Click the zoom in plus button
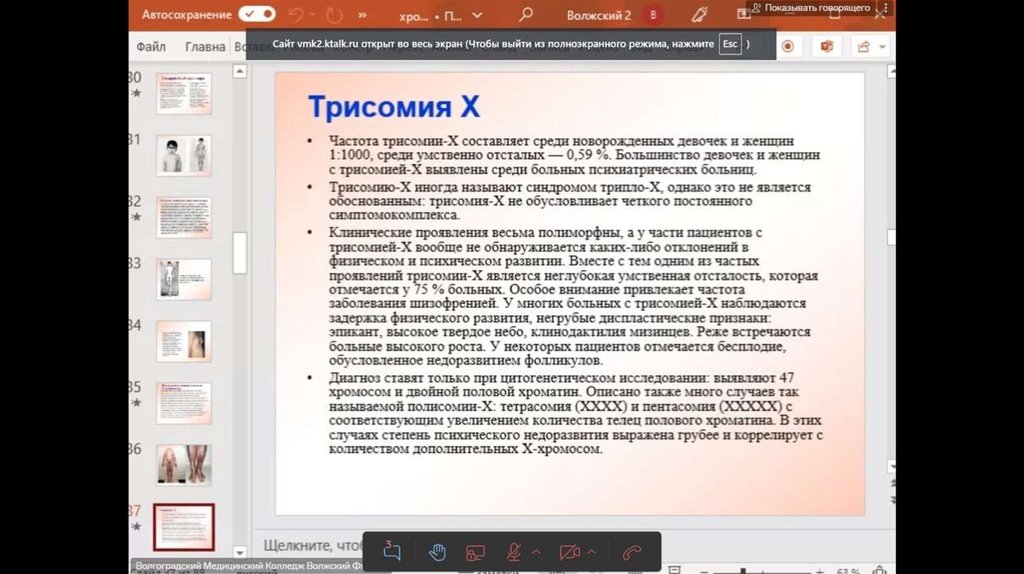The image size is (1024, 574). [x=820, y=571]
